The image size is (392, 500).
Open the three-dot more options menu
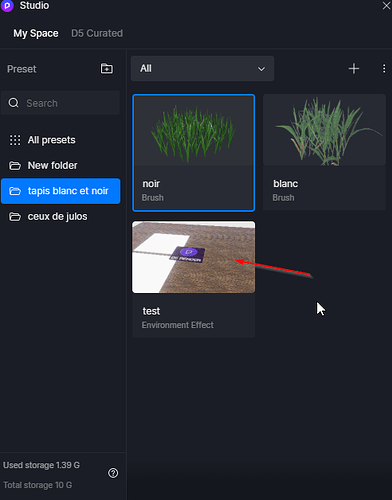[x=384, y=69]
